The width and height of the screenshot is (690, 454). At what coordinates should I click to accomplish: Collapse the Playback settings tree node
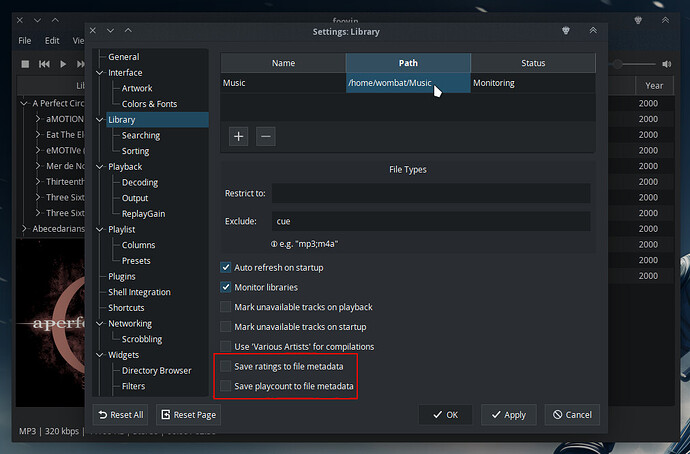(x=99, y=167)
